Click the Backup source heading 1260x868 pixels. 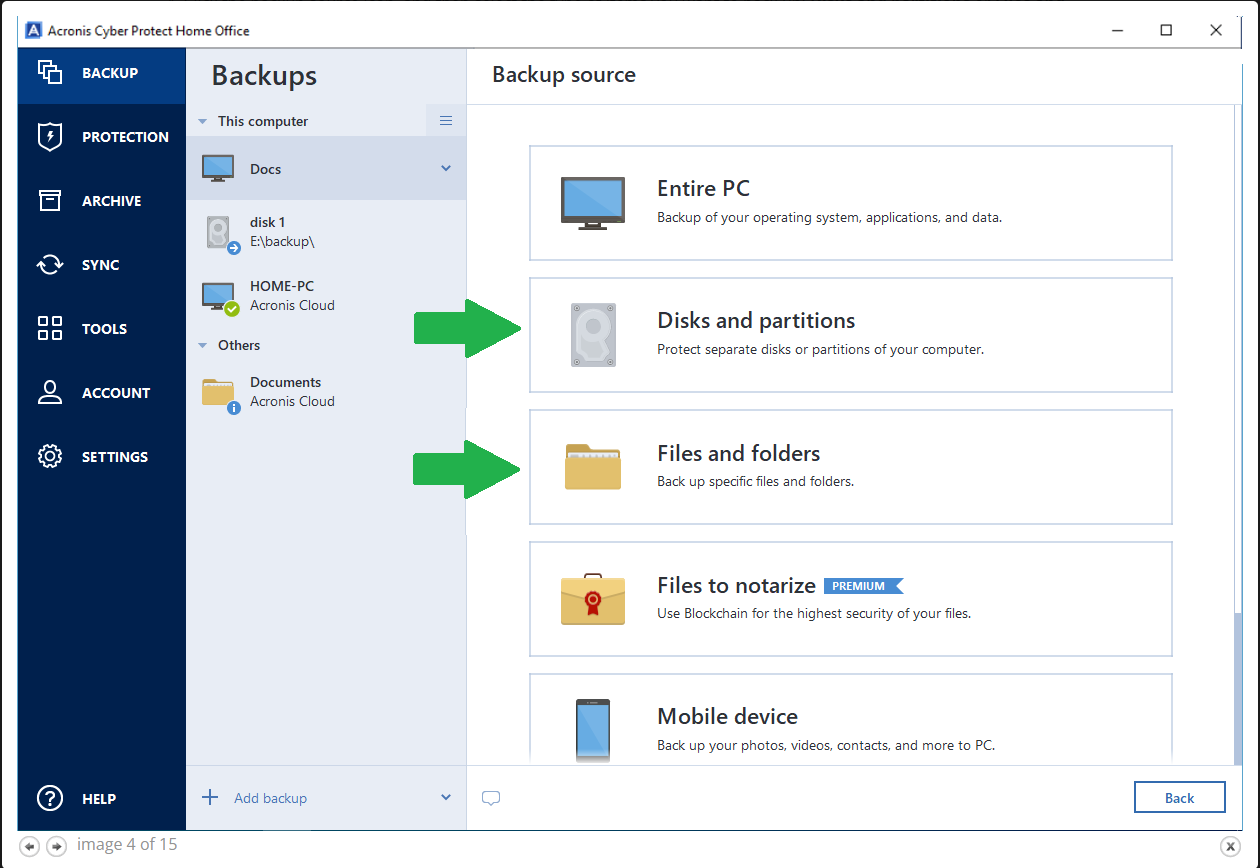pos(564,75)
